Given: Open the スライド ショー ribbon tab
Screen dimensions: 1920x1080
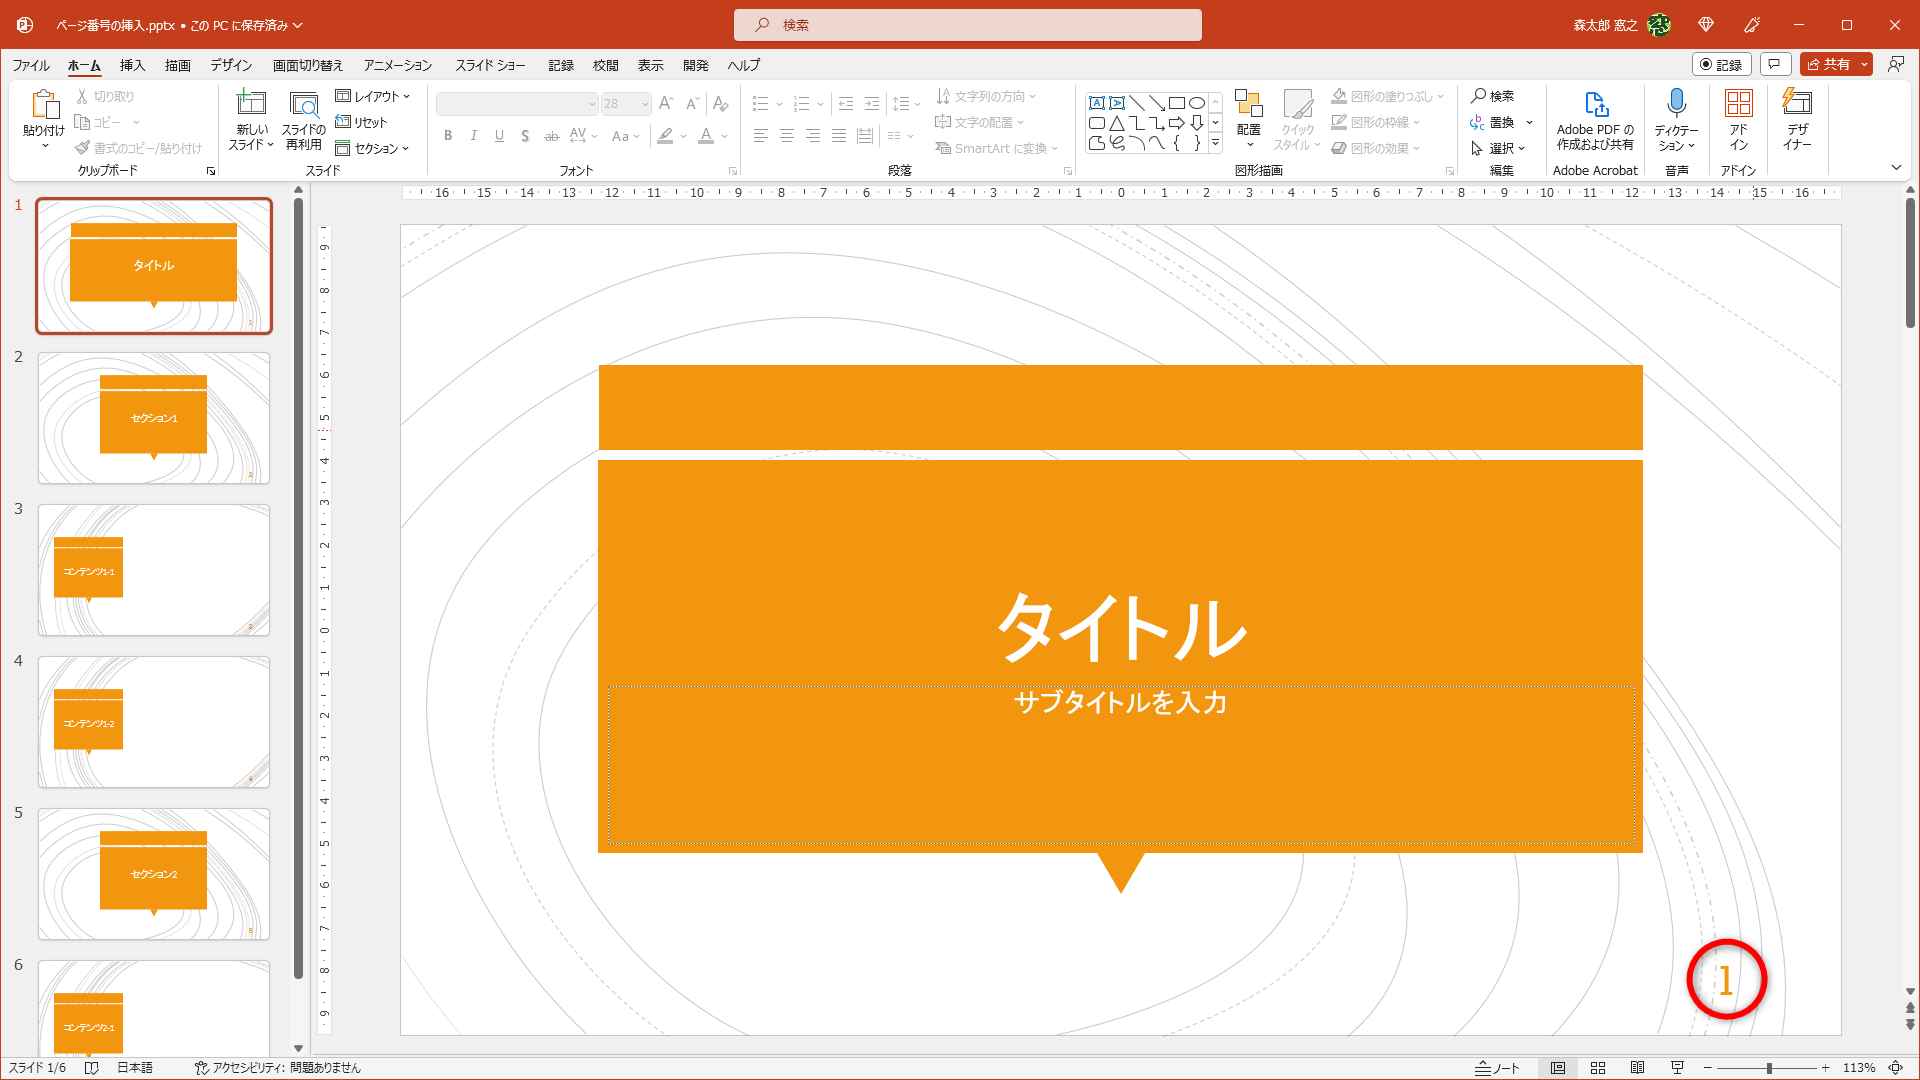Looking at the screenshot, I should click(491, 65).
